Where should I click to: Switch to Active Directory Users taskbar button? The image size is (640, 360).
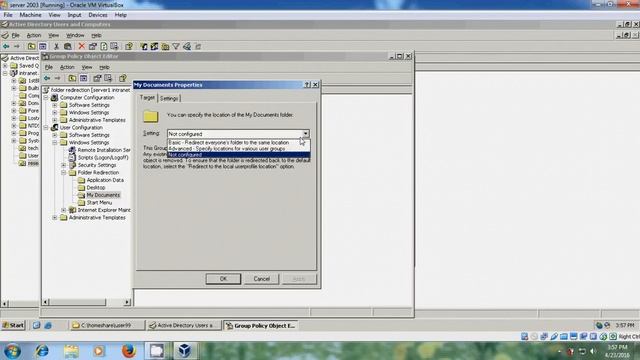point(184,326)
